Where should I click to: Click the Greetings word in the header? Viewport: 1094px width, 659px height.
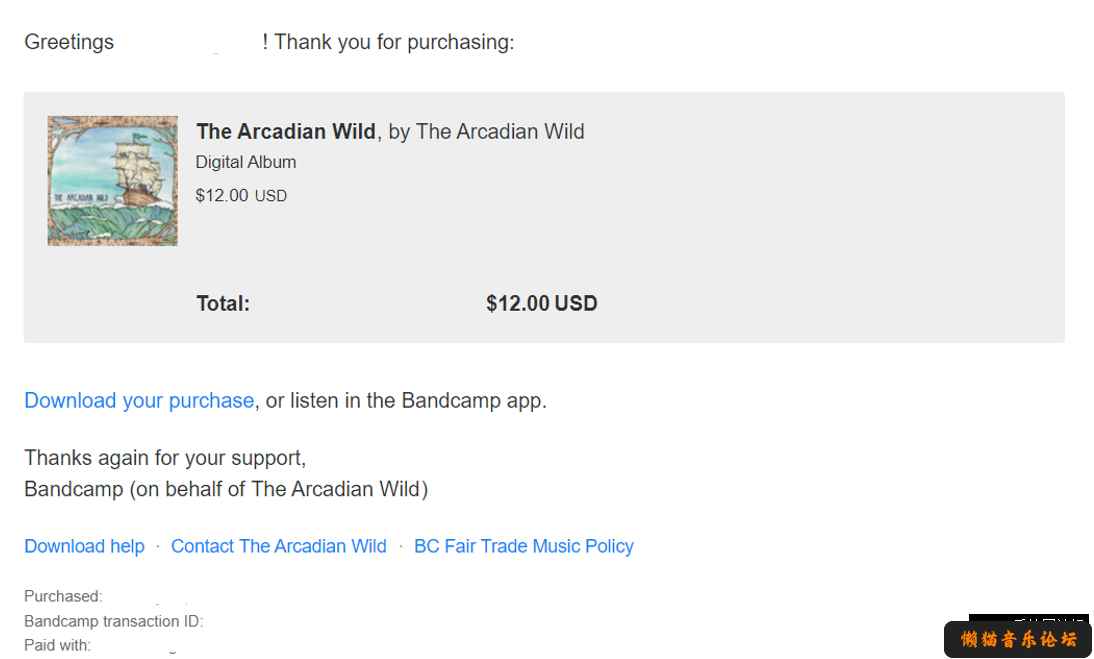click(x=69, y=42)
